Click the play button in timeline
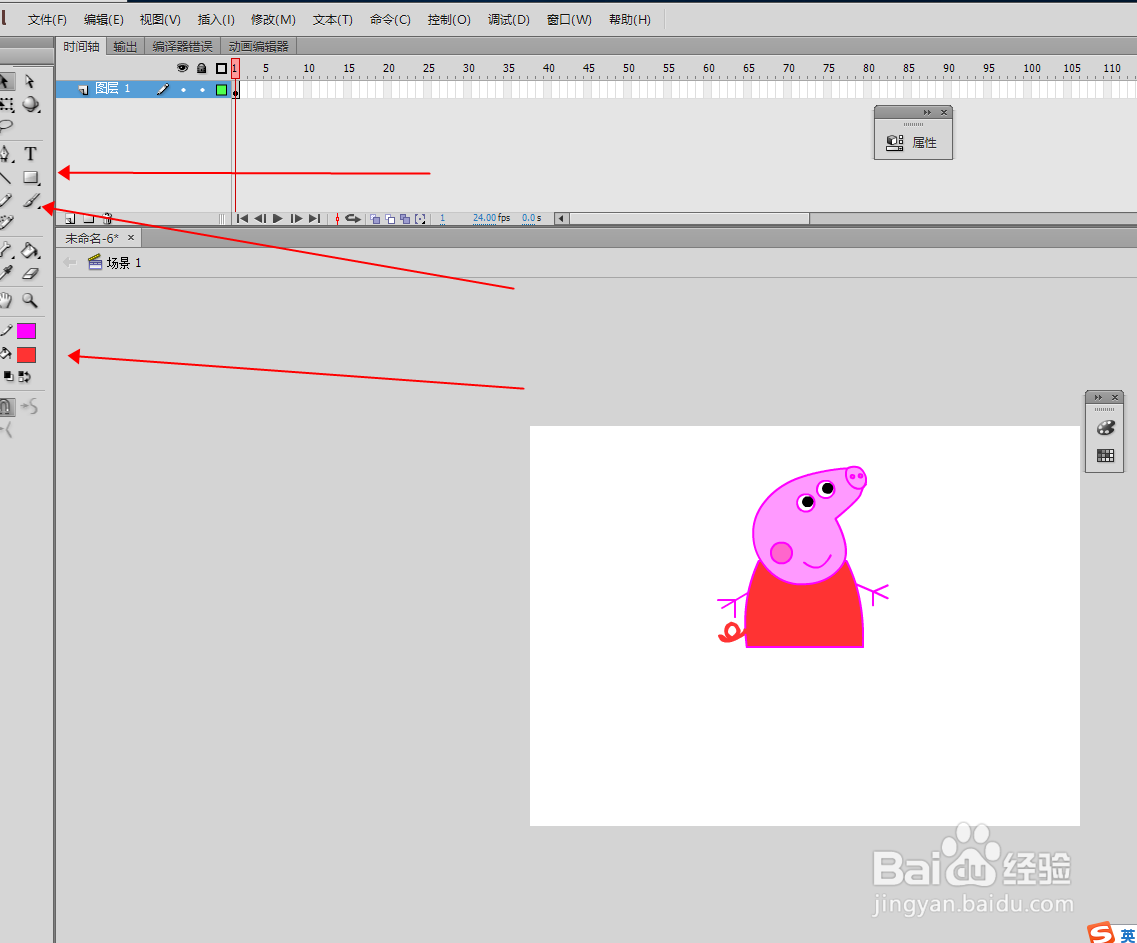 (278, 218)
